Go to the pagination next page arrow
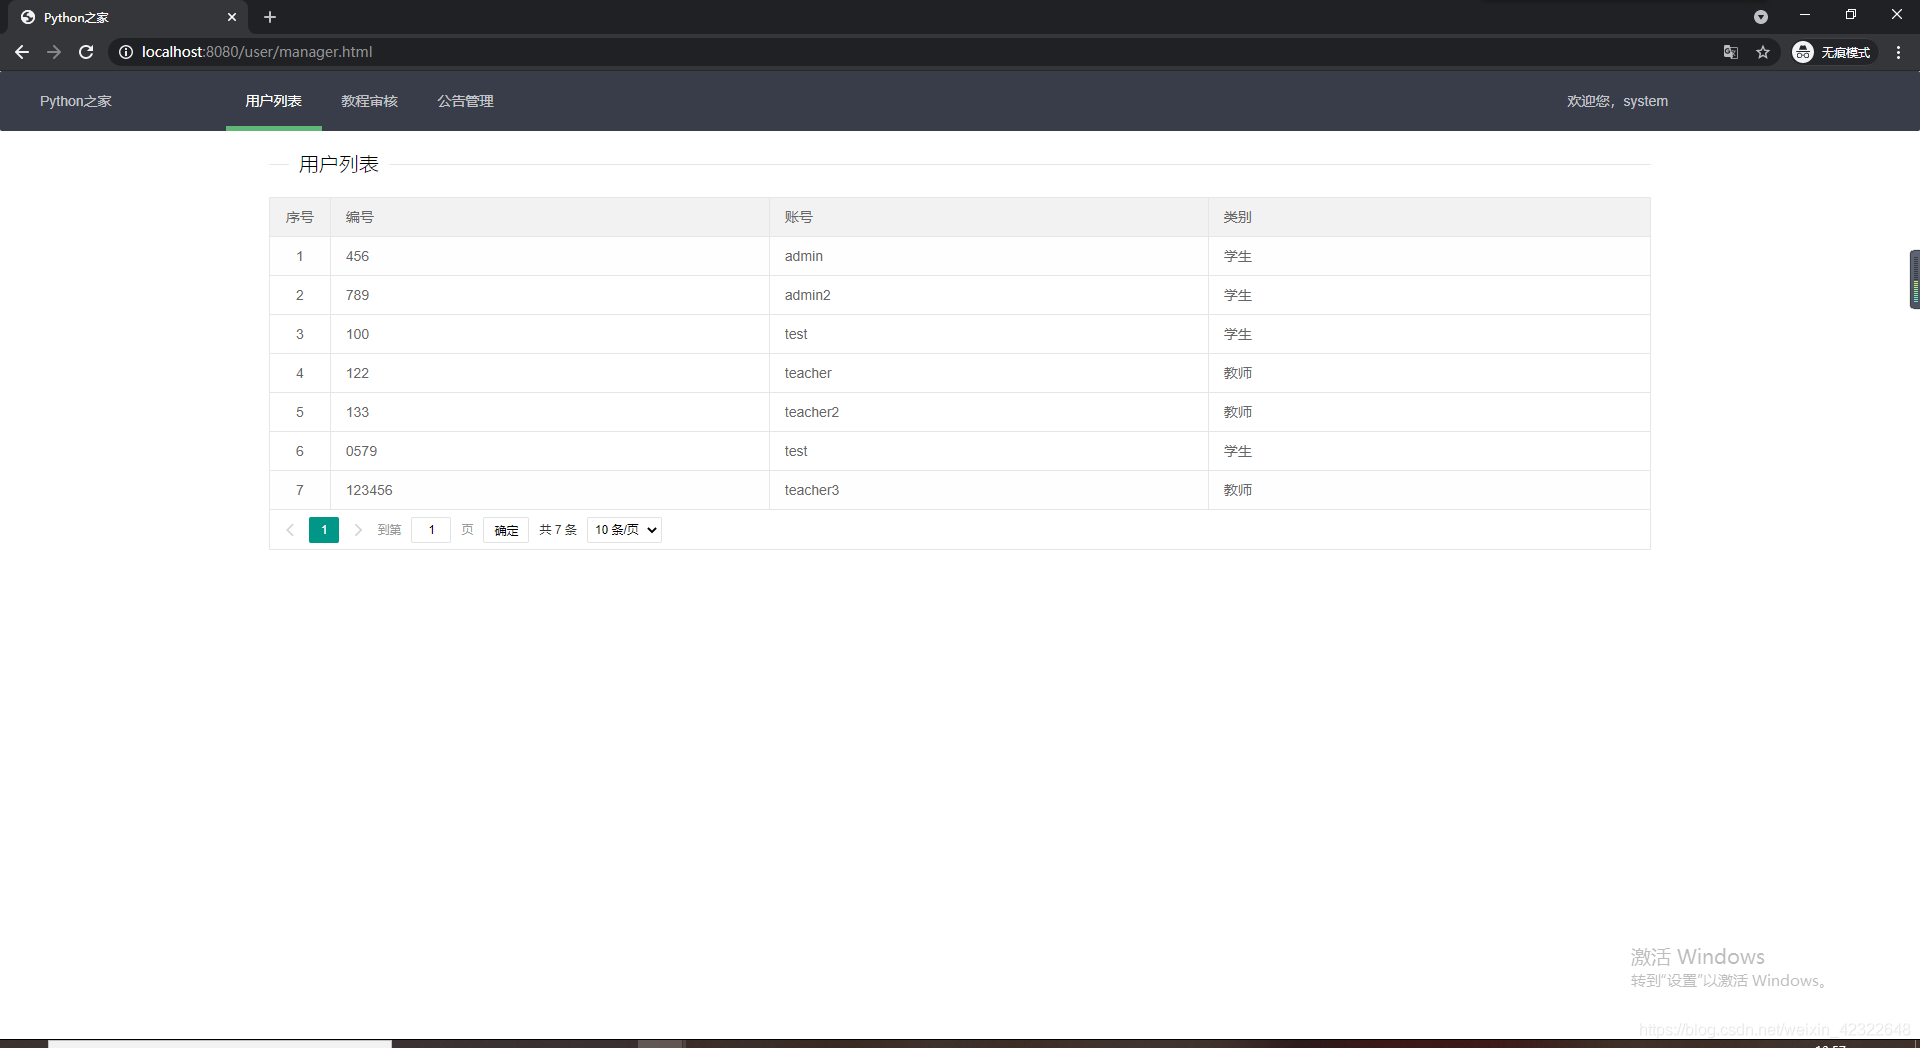 [358, 530]
